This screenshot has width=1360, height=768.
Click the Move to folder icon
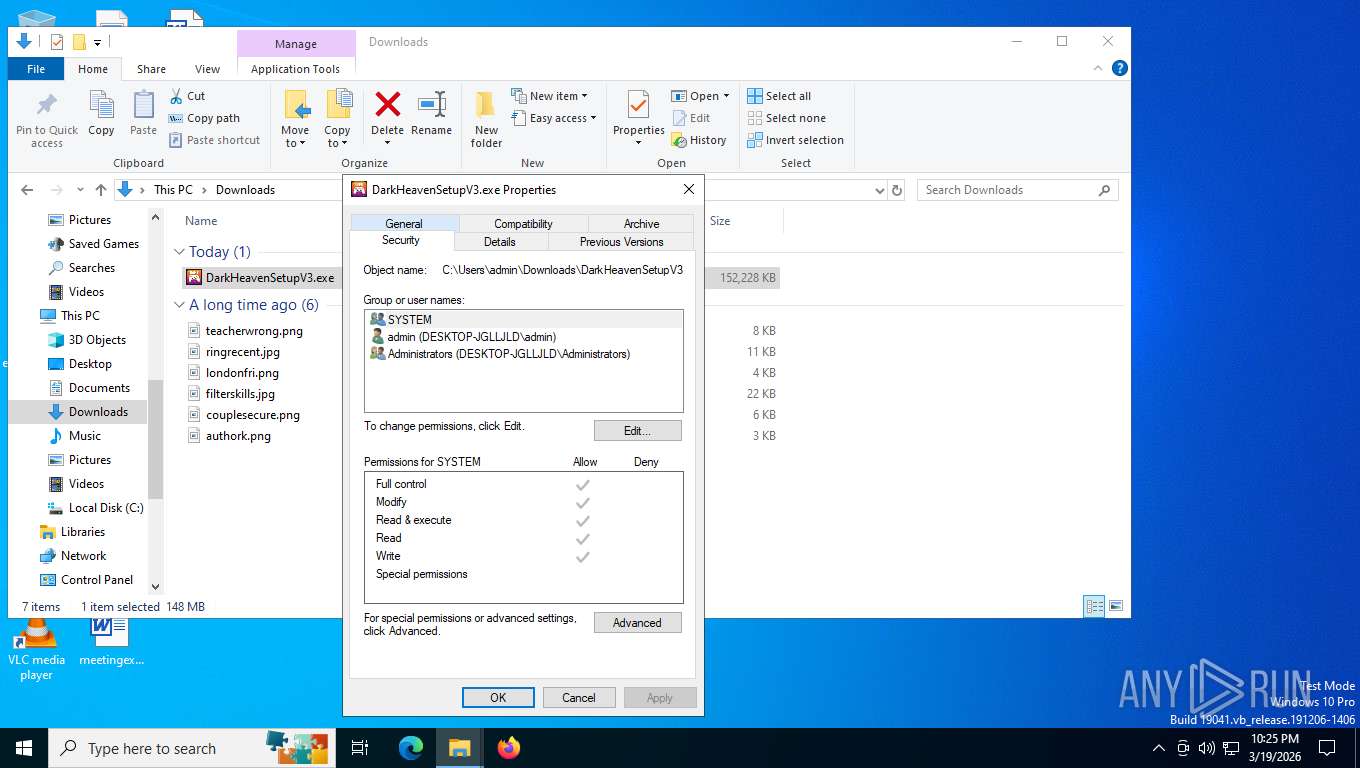tap(296, 105)
